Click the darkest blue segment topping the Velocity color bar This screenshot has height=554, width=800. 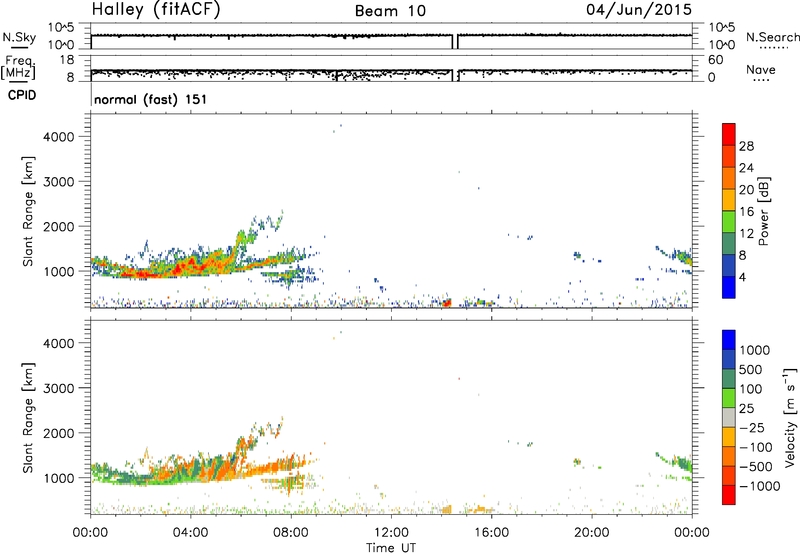(729, 340)
